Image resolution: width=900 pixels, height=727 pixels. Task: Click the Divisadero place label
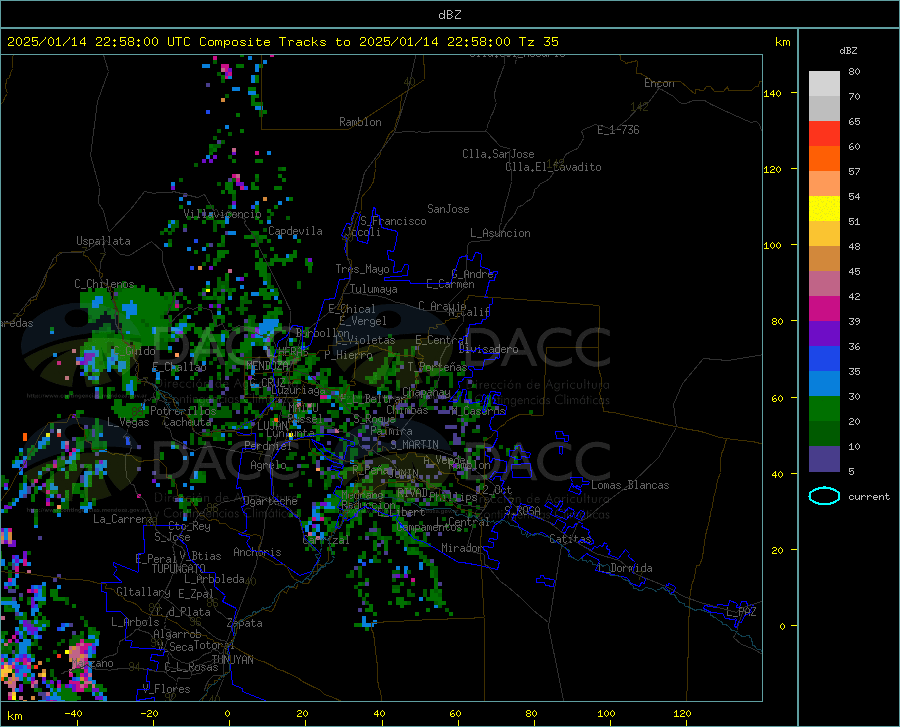coord(488,349)
